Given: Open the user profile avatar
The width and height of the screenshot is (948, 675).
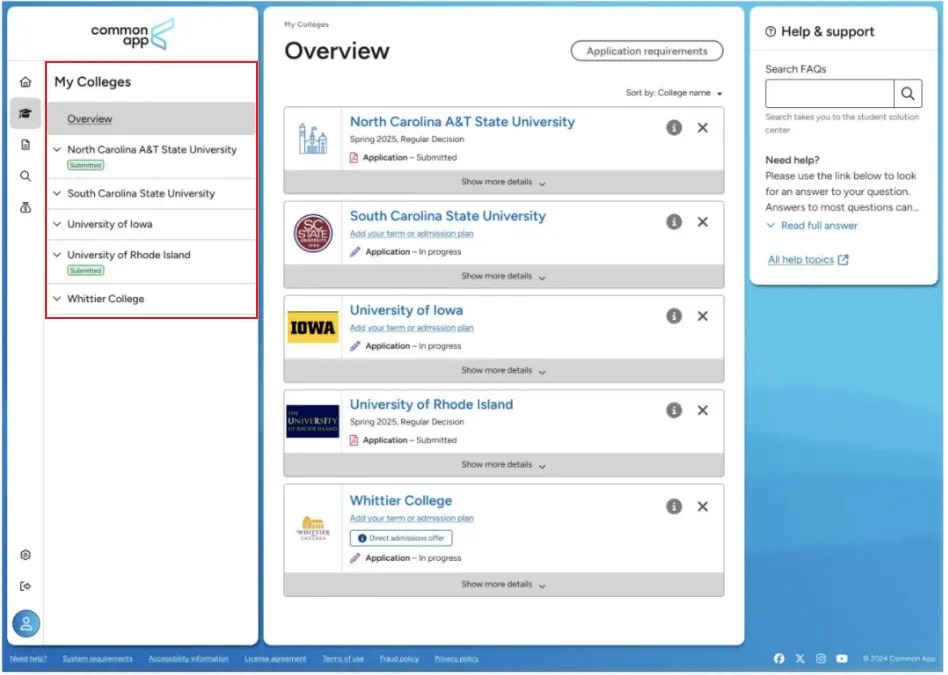Looking at the screenshot, I should point(26,624).
